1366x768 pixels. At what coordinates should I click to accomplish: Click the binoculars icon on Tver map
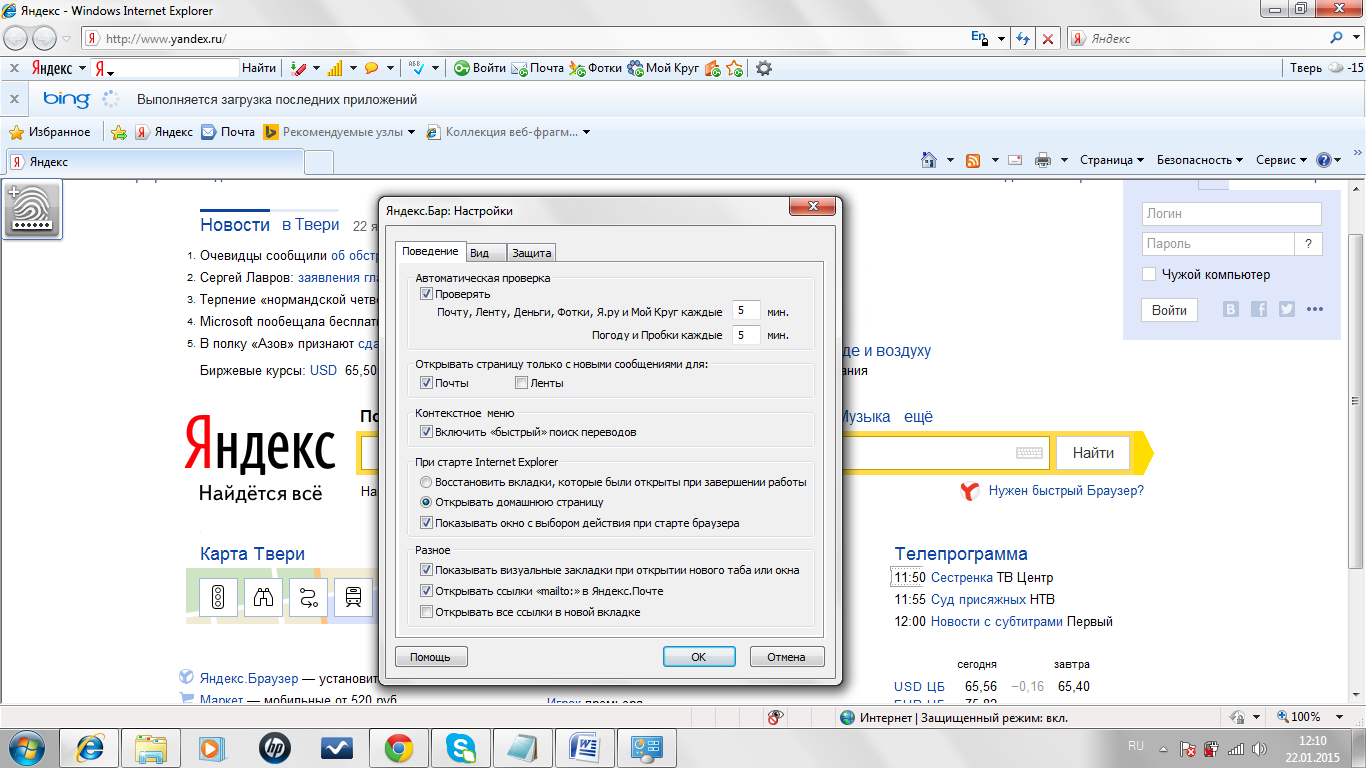(x=264, y=598)
